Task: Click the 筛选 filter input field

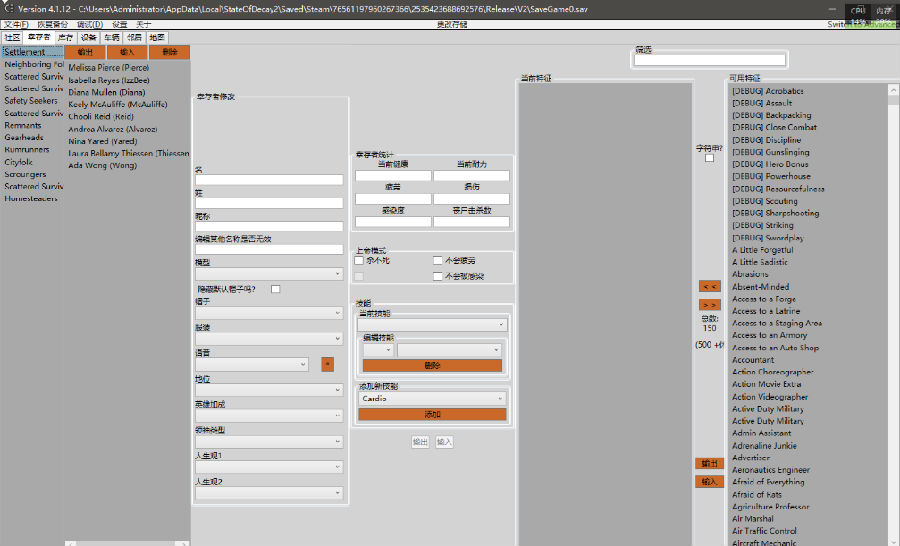Action: [x=709, y=60]
